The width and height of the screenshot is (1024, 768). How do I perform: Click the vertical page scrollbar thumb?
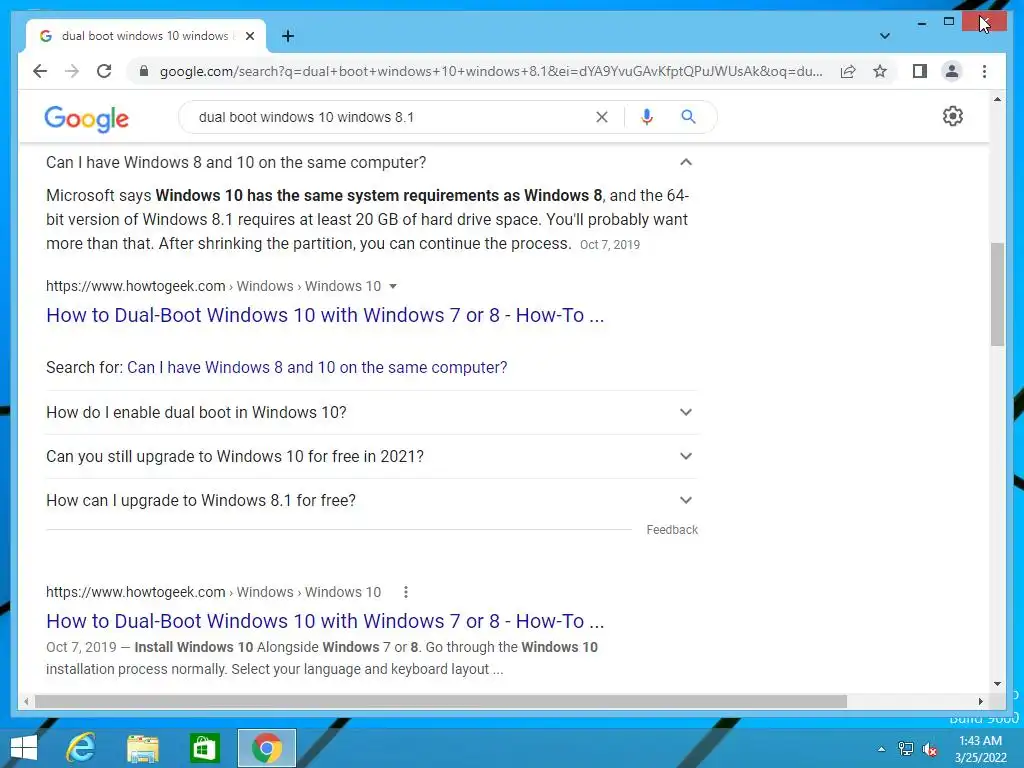click(997, 294)
